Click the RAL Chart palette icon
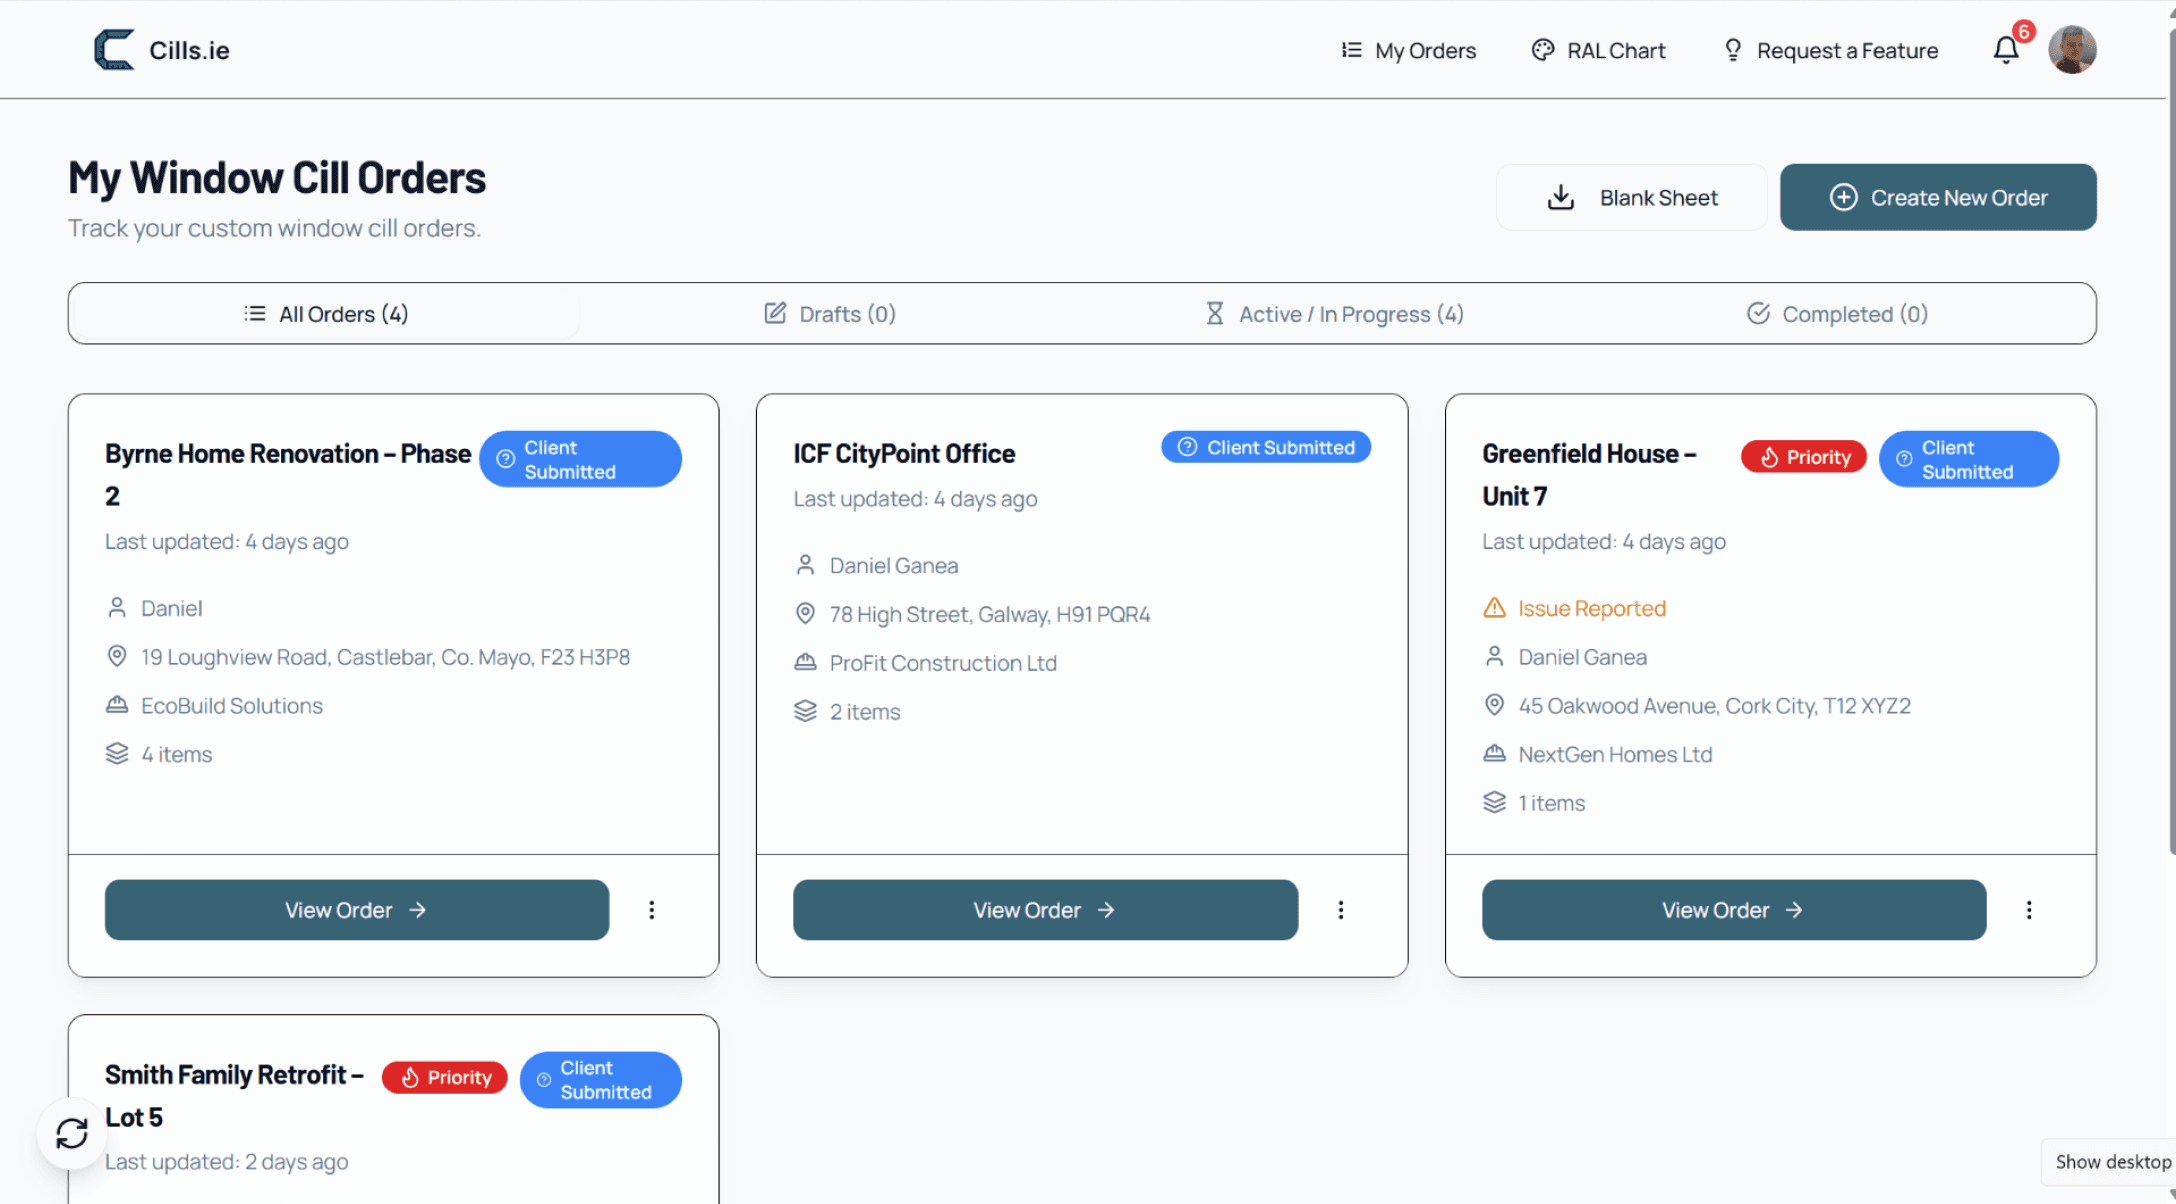Viewport: 2176px width, 1204px height. [x=1543, y=50]
